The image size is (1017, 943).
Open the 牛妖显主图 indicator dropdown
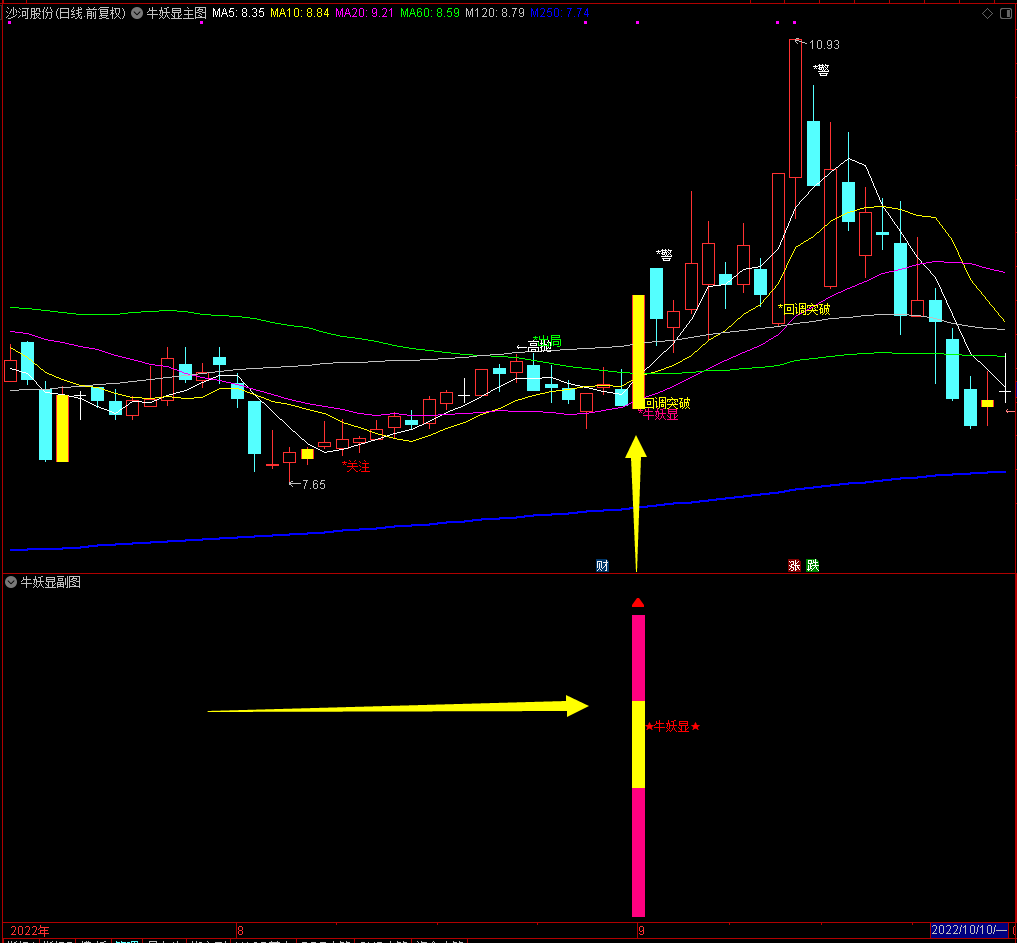tap(137, 13)
